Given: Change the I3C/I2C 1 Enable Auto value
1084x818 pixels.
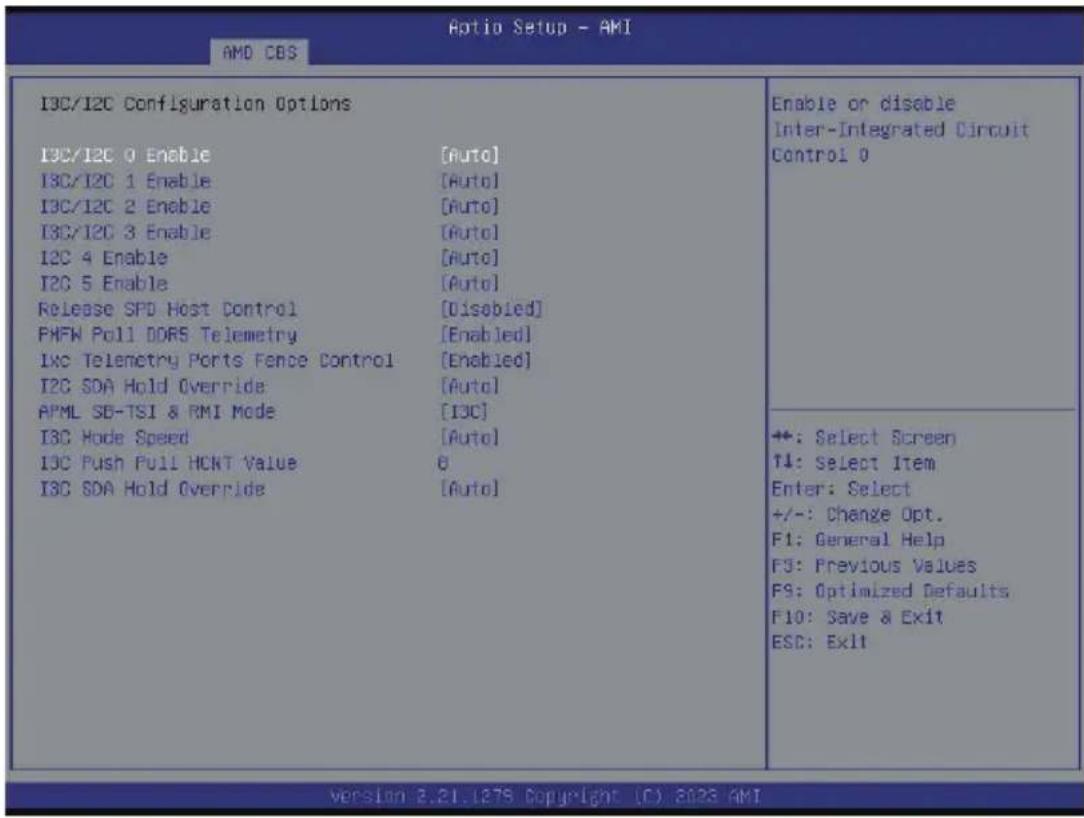Looking at the screenshot, I should click(469, 181).
